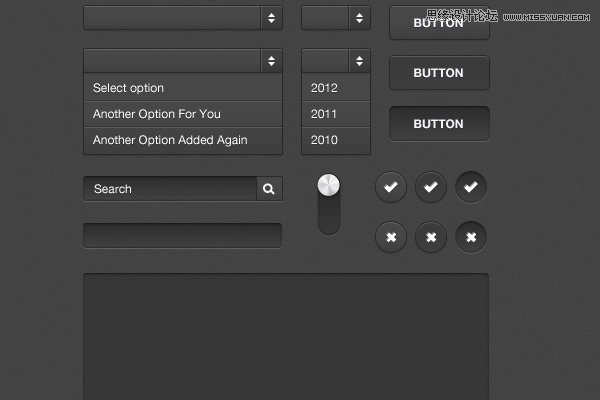Click inside the Search text field

click(x=170, y=189)
